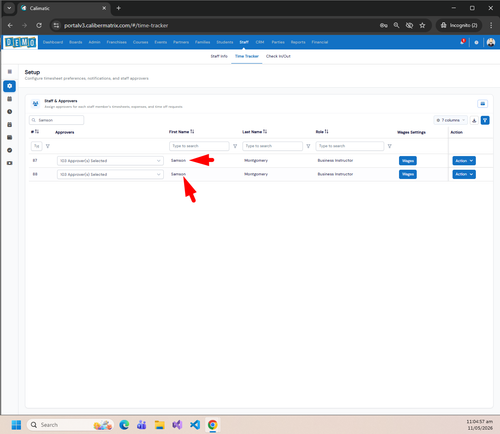Open Action dropdown for row 88

tap(464, 174)
